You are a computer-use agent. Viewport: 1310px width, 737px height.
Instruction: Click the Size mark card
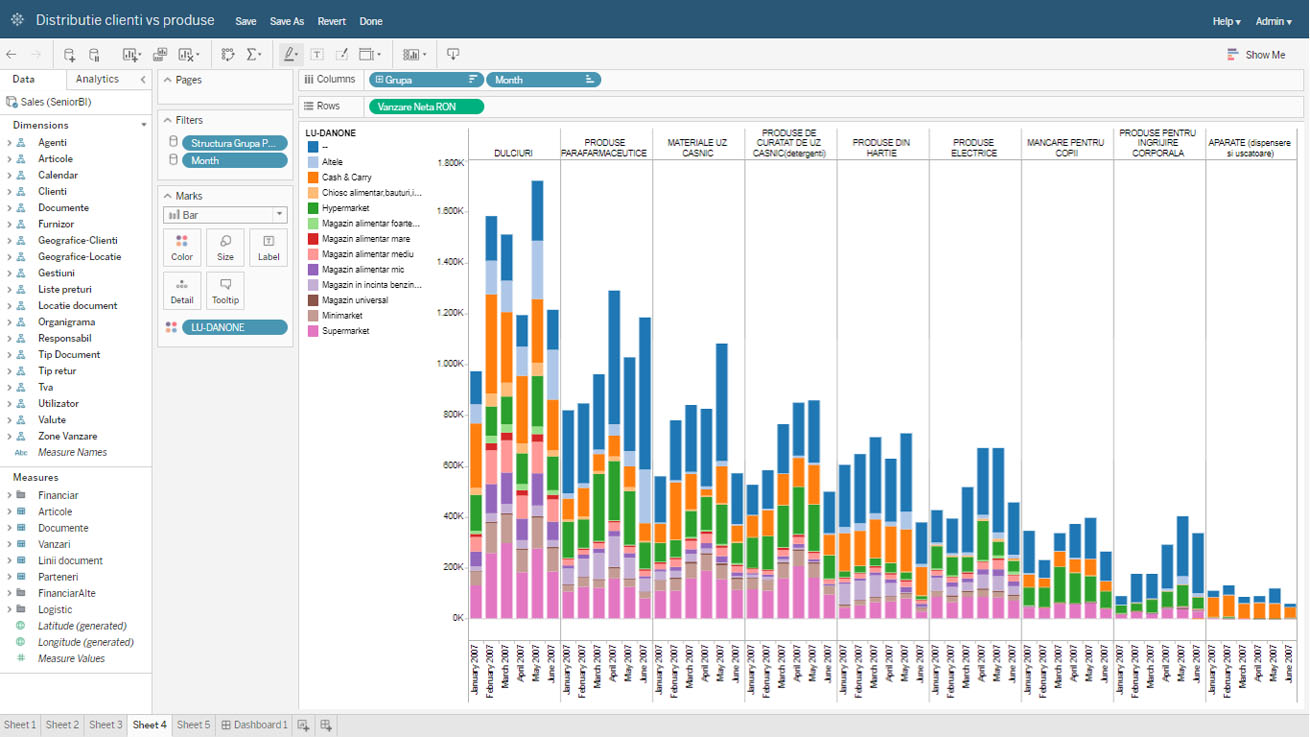[x=225, y=247]
